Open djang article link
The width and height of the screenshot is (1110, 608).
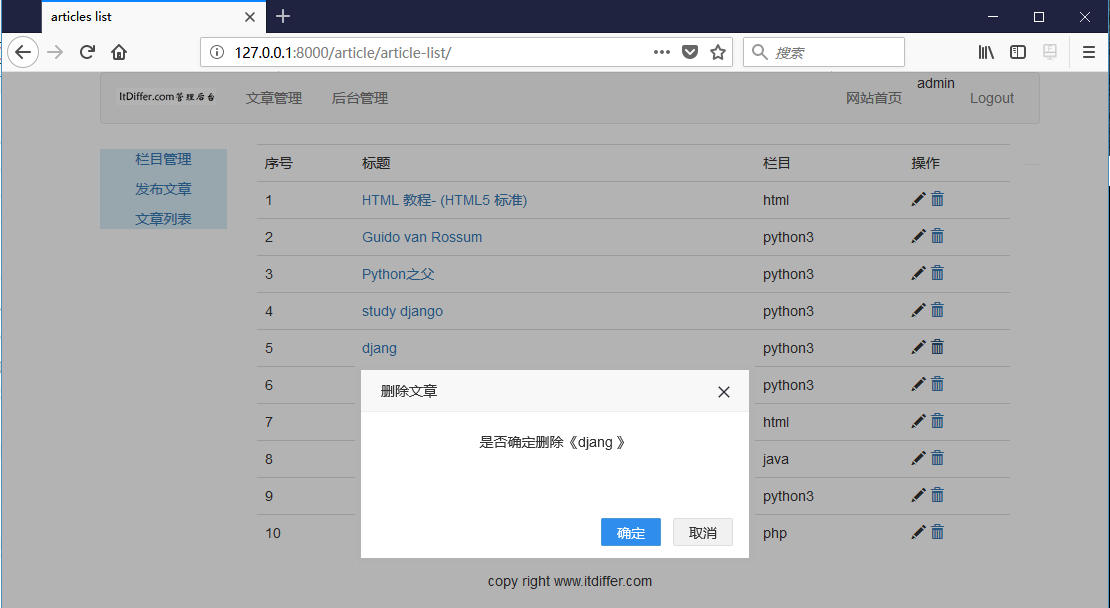click(379, 348)
